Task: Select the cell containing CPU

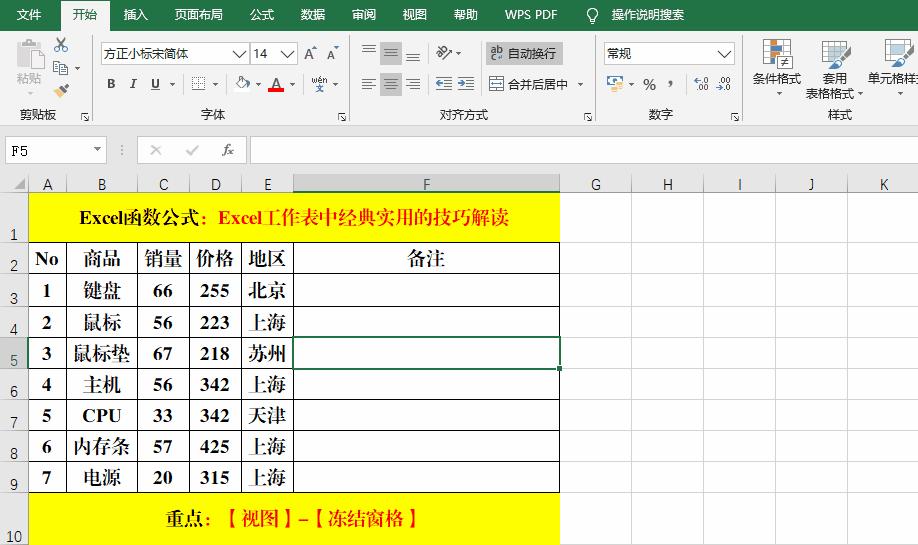Action: [102, 415]
